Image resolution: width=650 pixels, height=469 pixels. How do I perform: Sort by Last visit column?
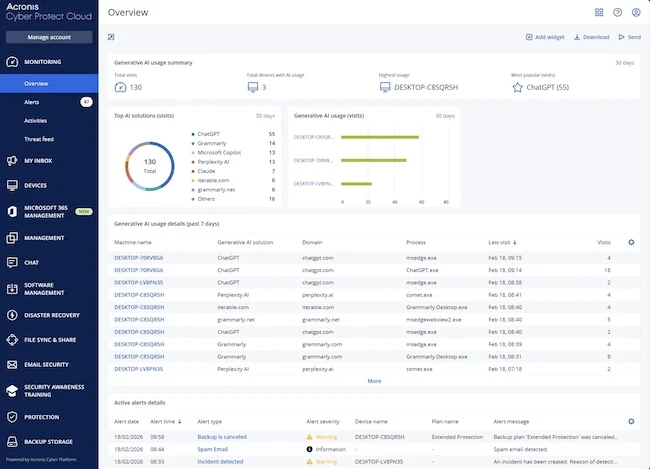(502, 242)
